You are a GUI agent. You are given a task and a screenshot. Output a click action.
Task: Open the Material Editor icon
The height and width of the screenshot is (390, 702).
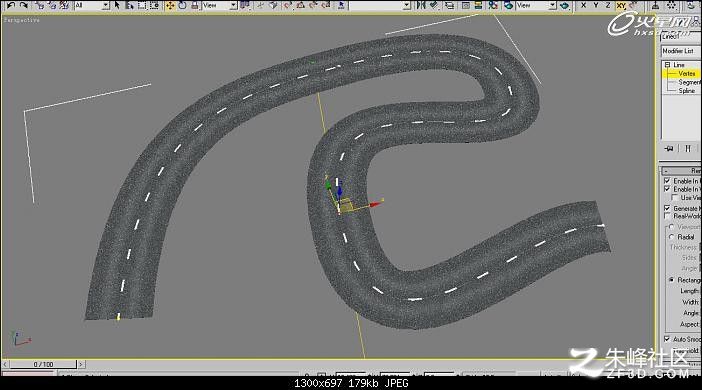tap(493, 5)
